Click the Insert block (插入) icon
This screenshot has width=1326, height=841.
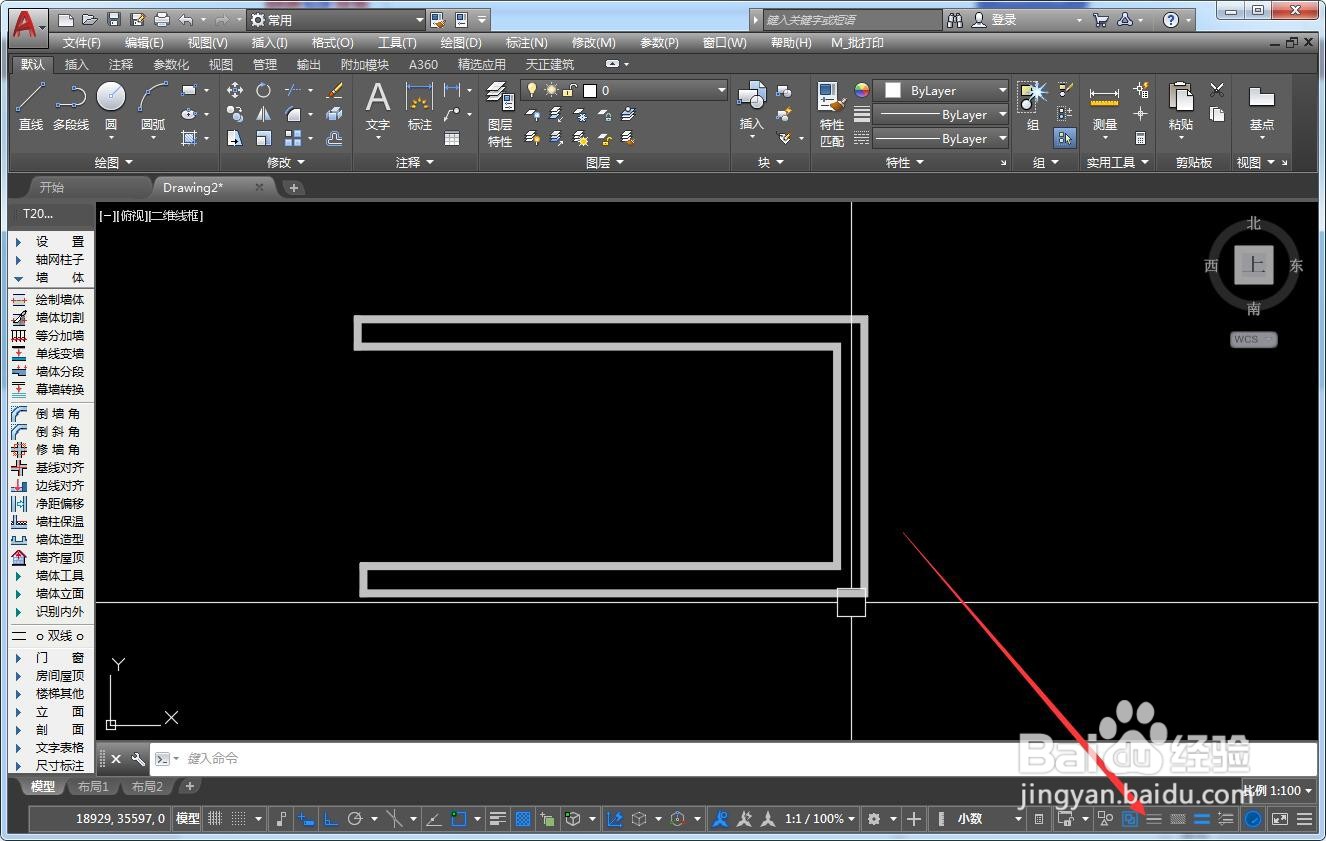click(x=751, y=108)
